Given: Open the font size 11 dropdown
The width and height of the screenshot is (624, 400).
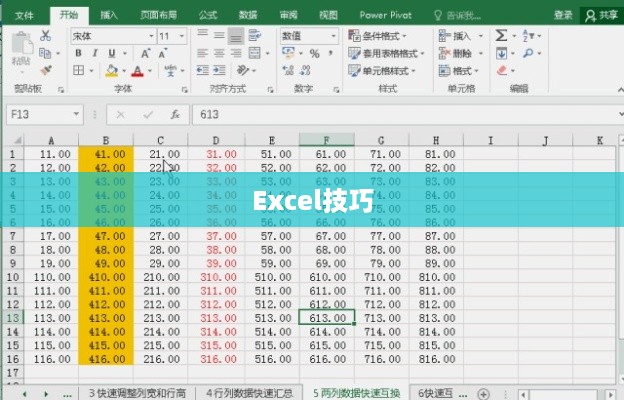Looking at the screenshot, I should pyautogui.click(x=182, y=36).
